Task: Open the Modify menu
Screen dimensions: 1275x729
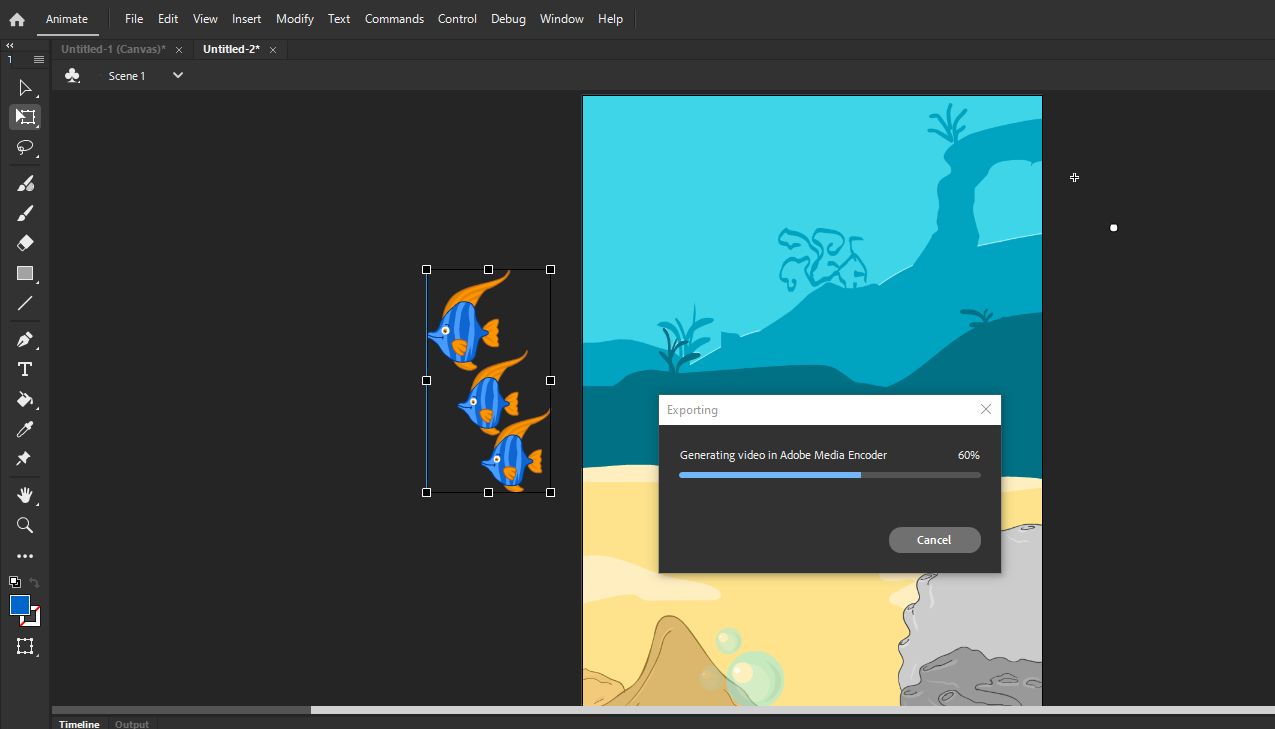Action: point(294,18)
